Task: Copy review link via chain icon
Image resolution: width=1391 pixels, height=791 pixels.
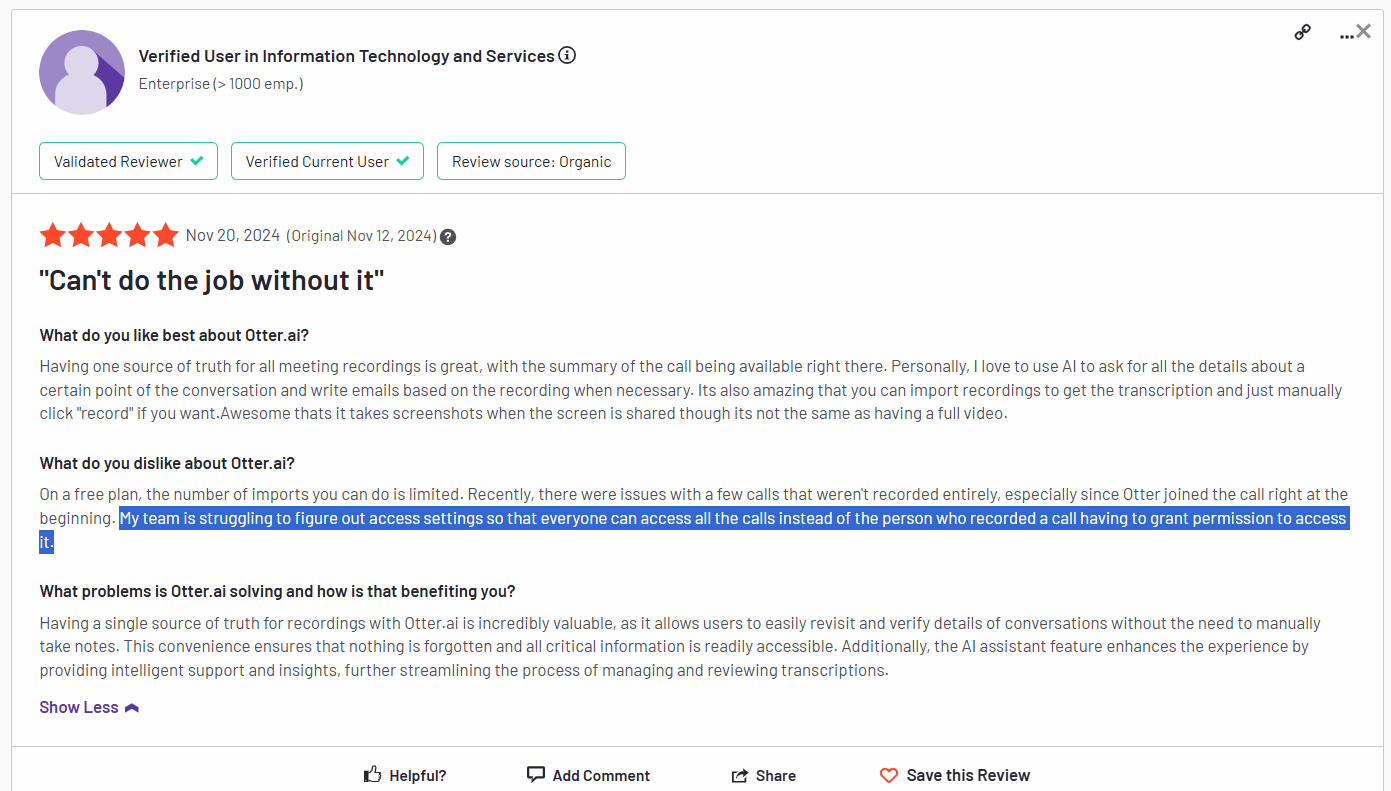Action: [1302, 33]
